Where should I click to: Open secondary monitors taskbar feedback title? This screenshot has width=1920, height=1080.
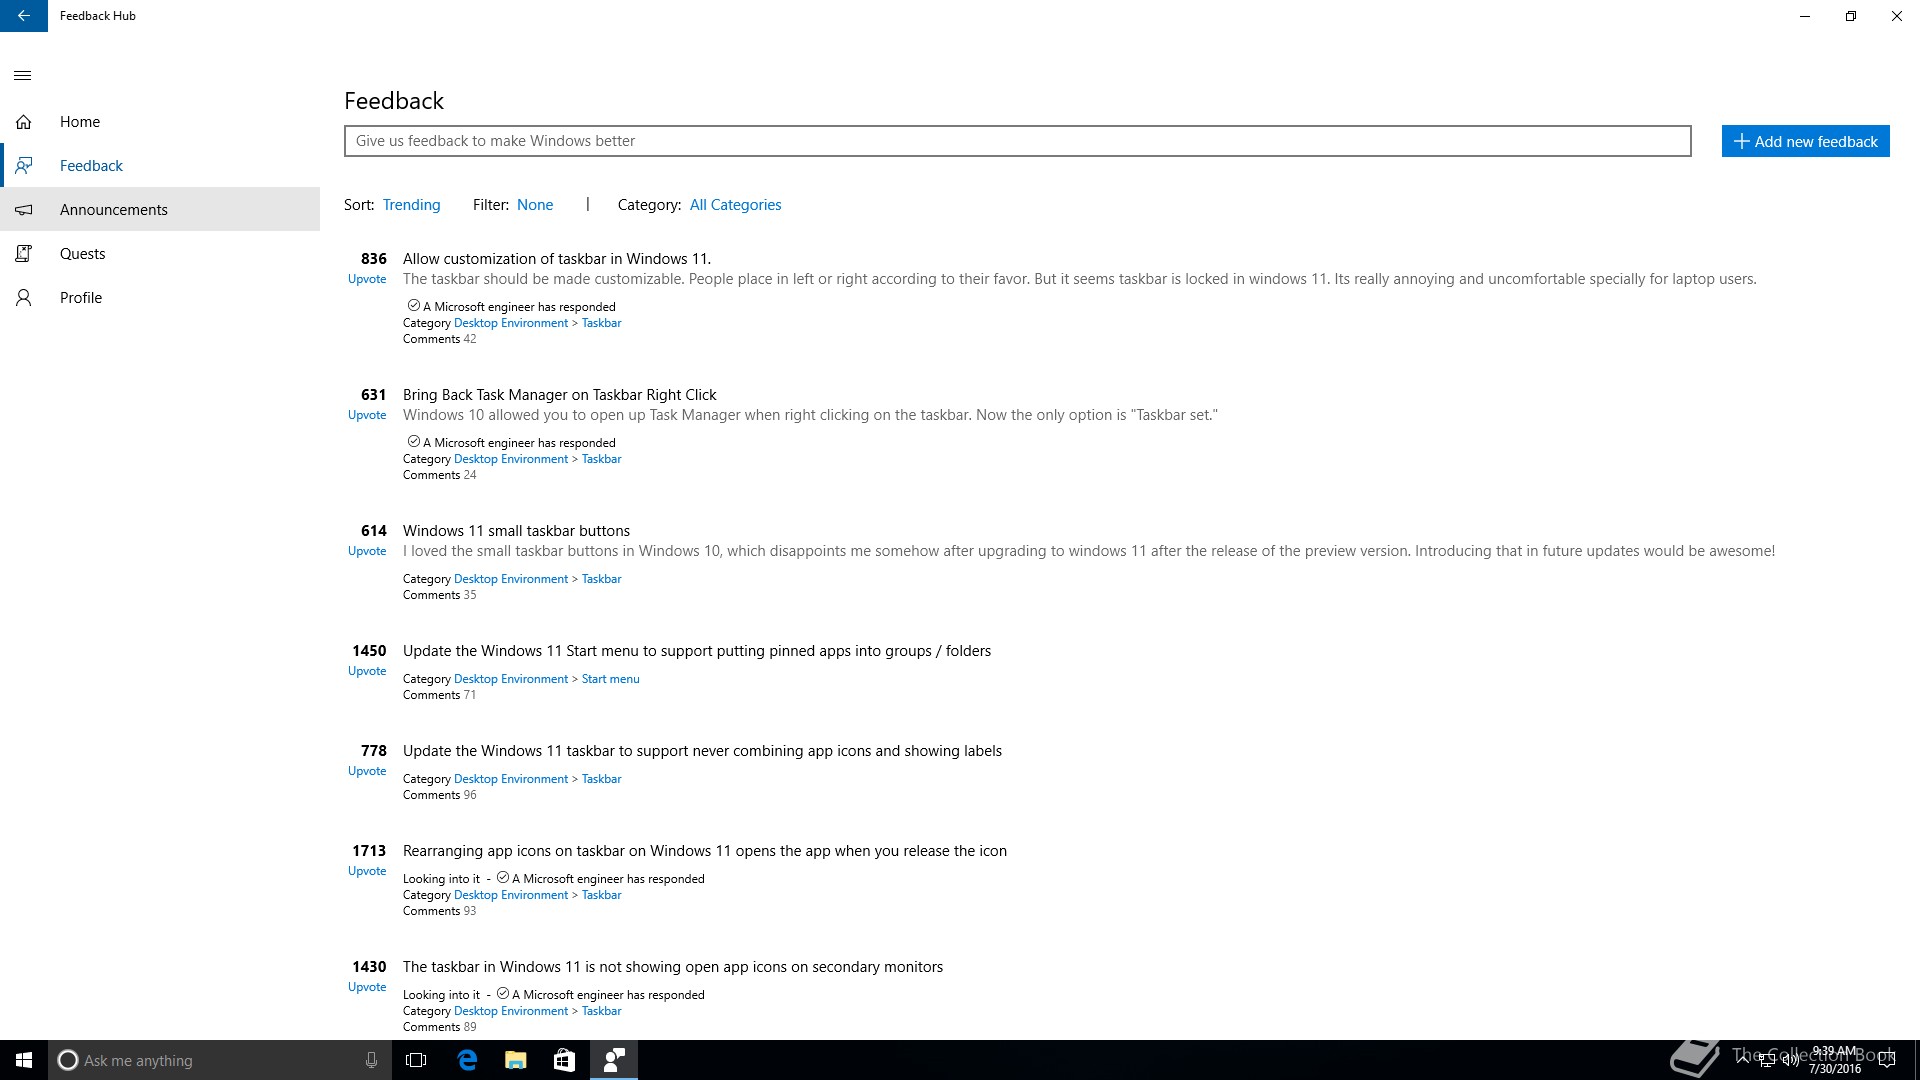[x=673, y=967]
